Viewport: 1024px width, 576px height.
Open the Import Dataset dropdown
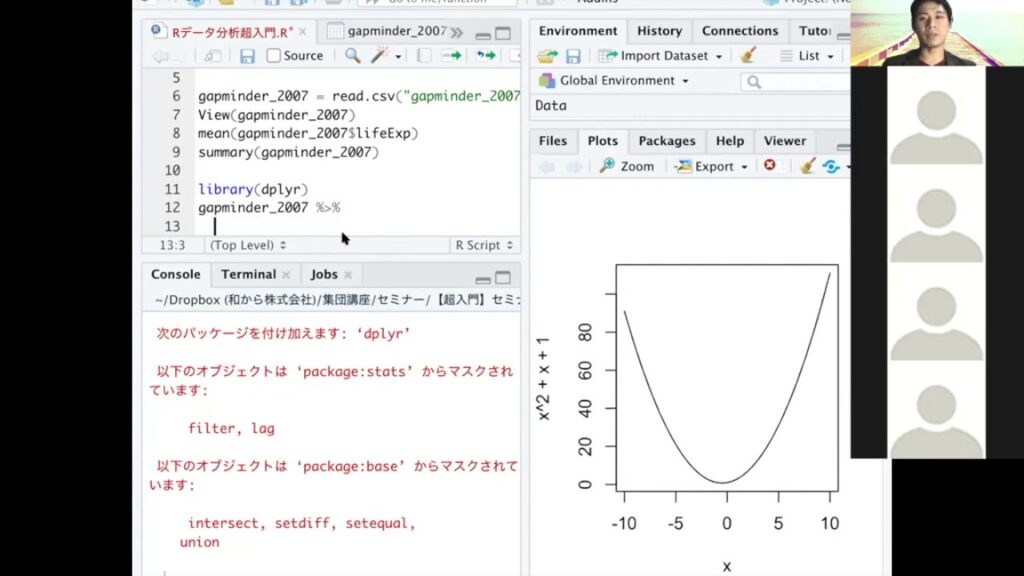tap(660, 56)
